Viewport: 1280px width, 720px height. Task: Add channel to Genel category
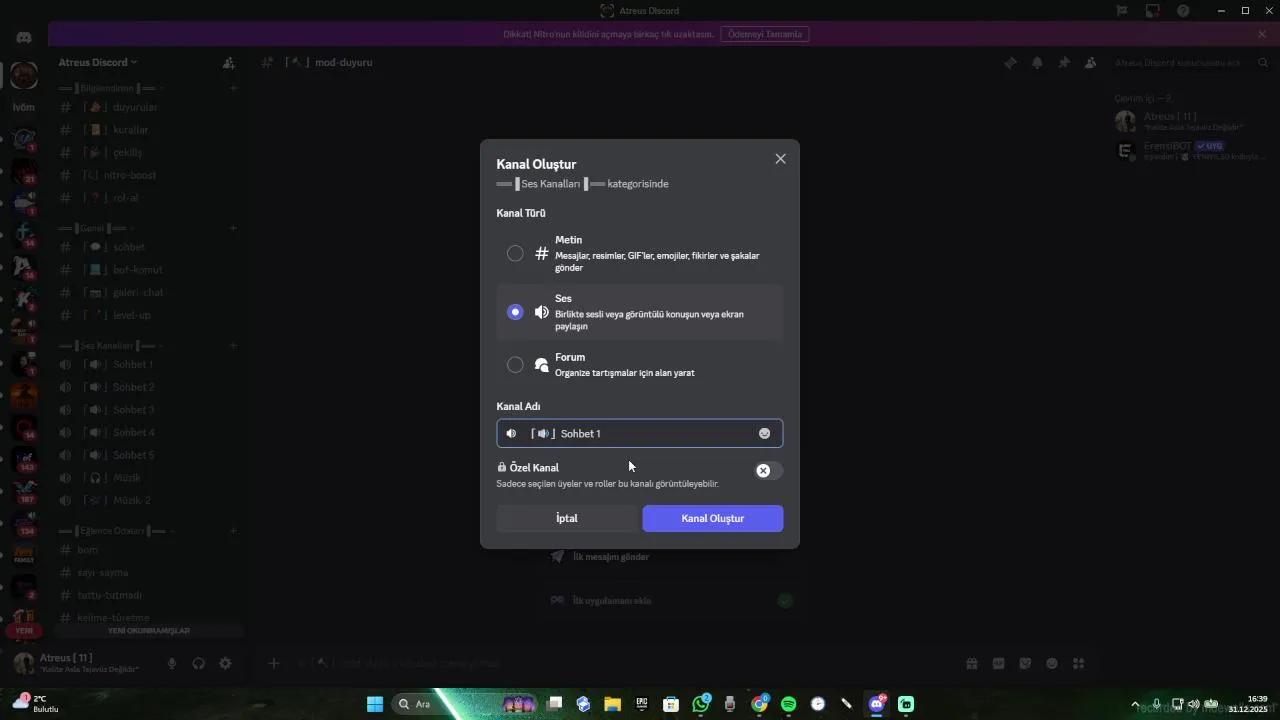click(x=233, y=228)
